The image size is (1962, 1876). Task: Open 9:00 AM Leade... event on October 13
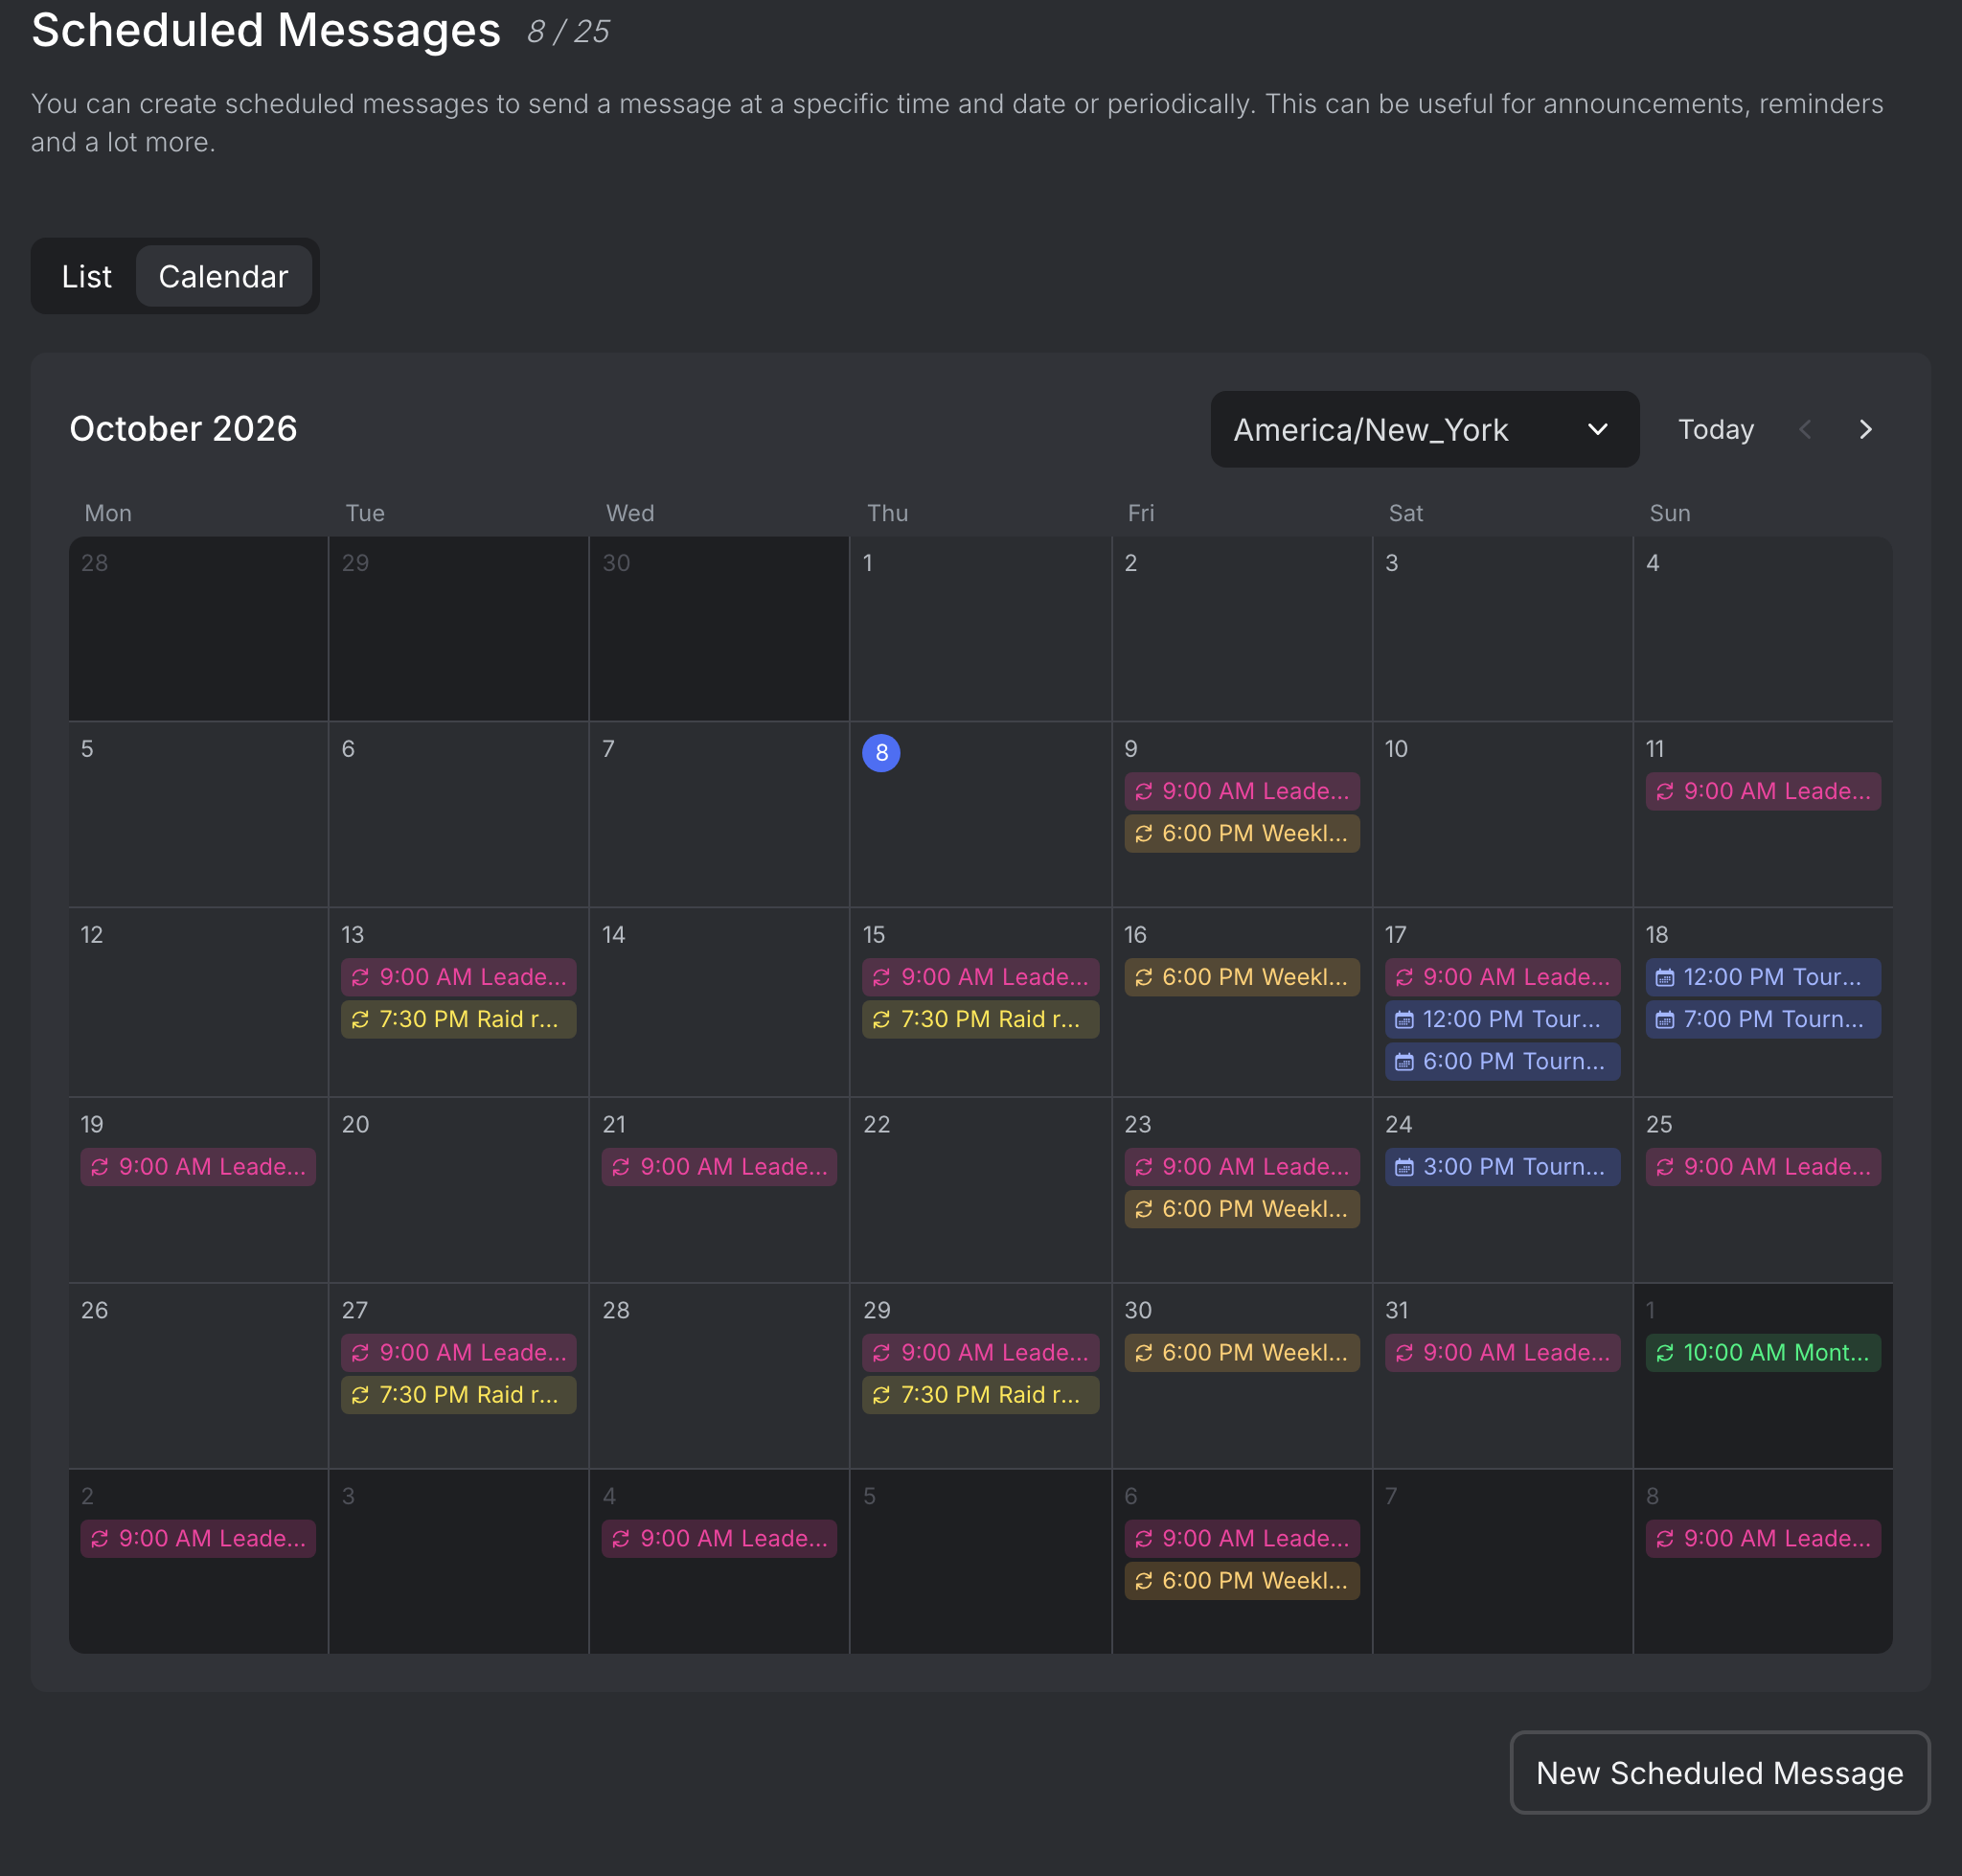click(458, 977)
